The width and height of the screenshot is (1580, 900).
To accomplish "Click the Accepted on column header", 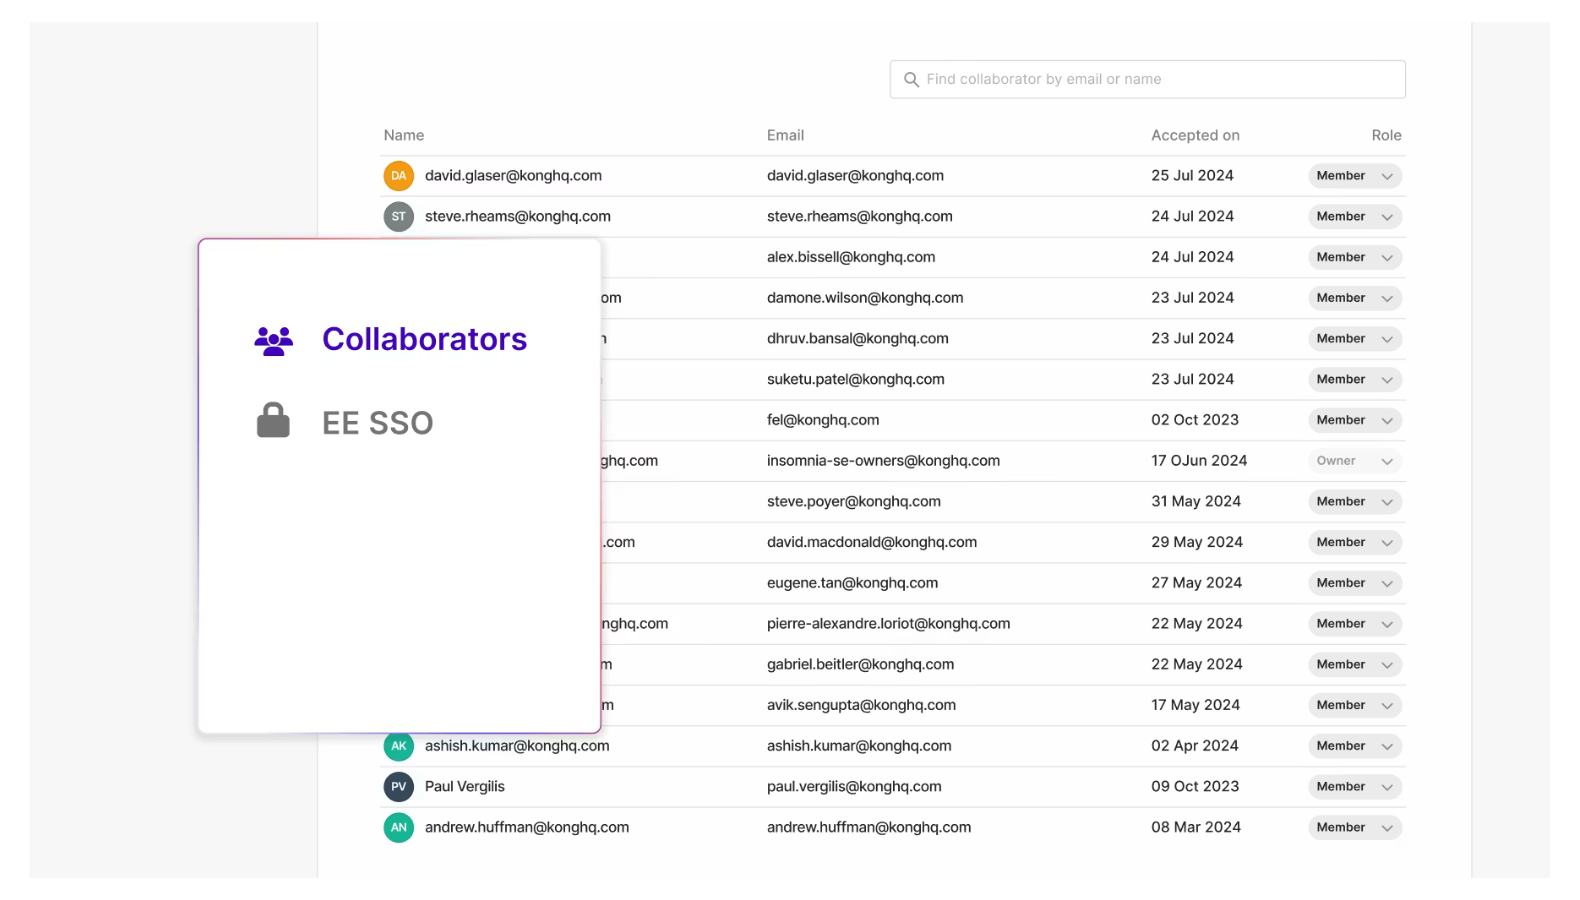I will [1195, 136].
